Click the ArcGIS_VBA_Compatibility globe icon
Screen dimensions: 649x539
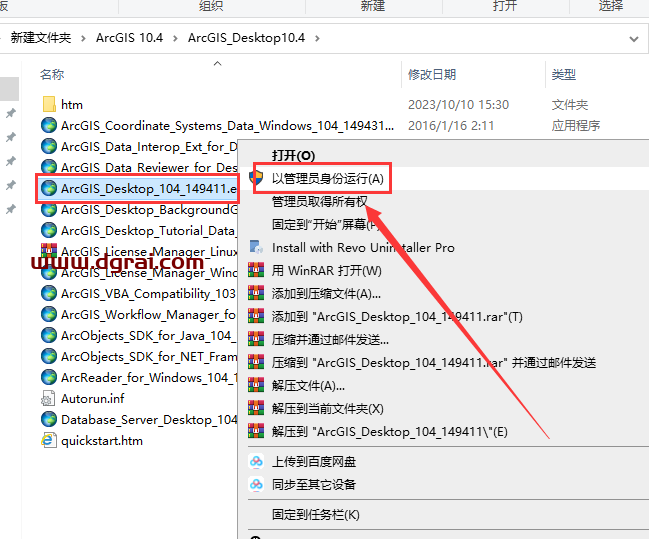coord(49,293)
